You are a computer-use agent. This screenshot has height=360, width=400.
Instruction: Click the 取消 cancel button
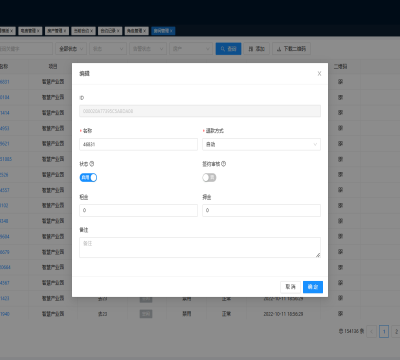[290, 287]
